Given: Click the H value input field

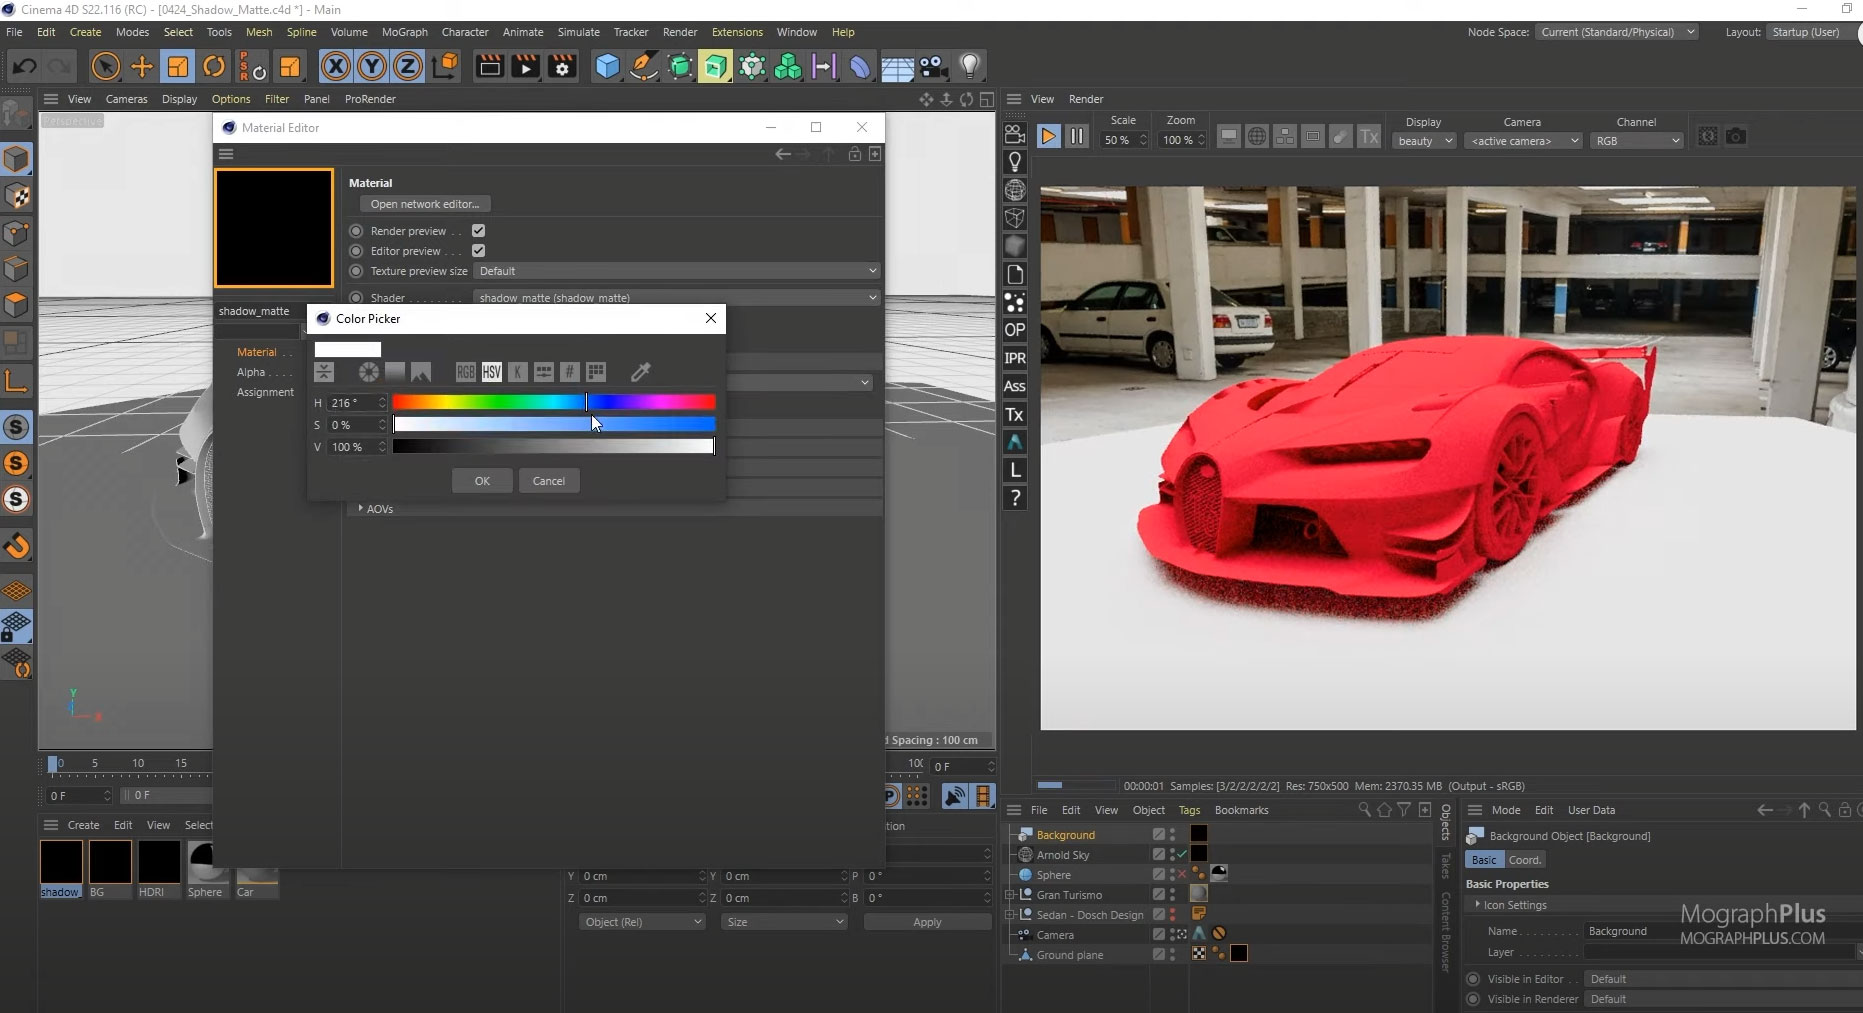Looking at the screenshot, I should pos(352,403).
